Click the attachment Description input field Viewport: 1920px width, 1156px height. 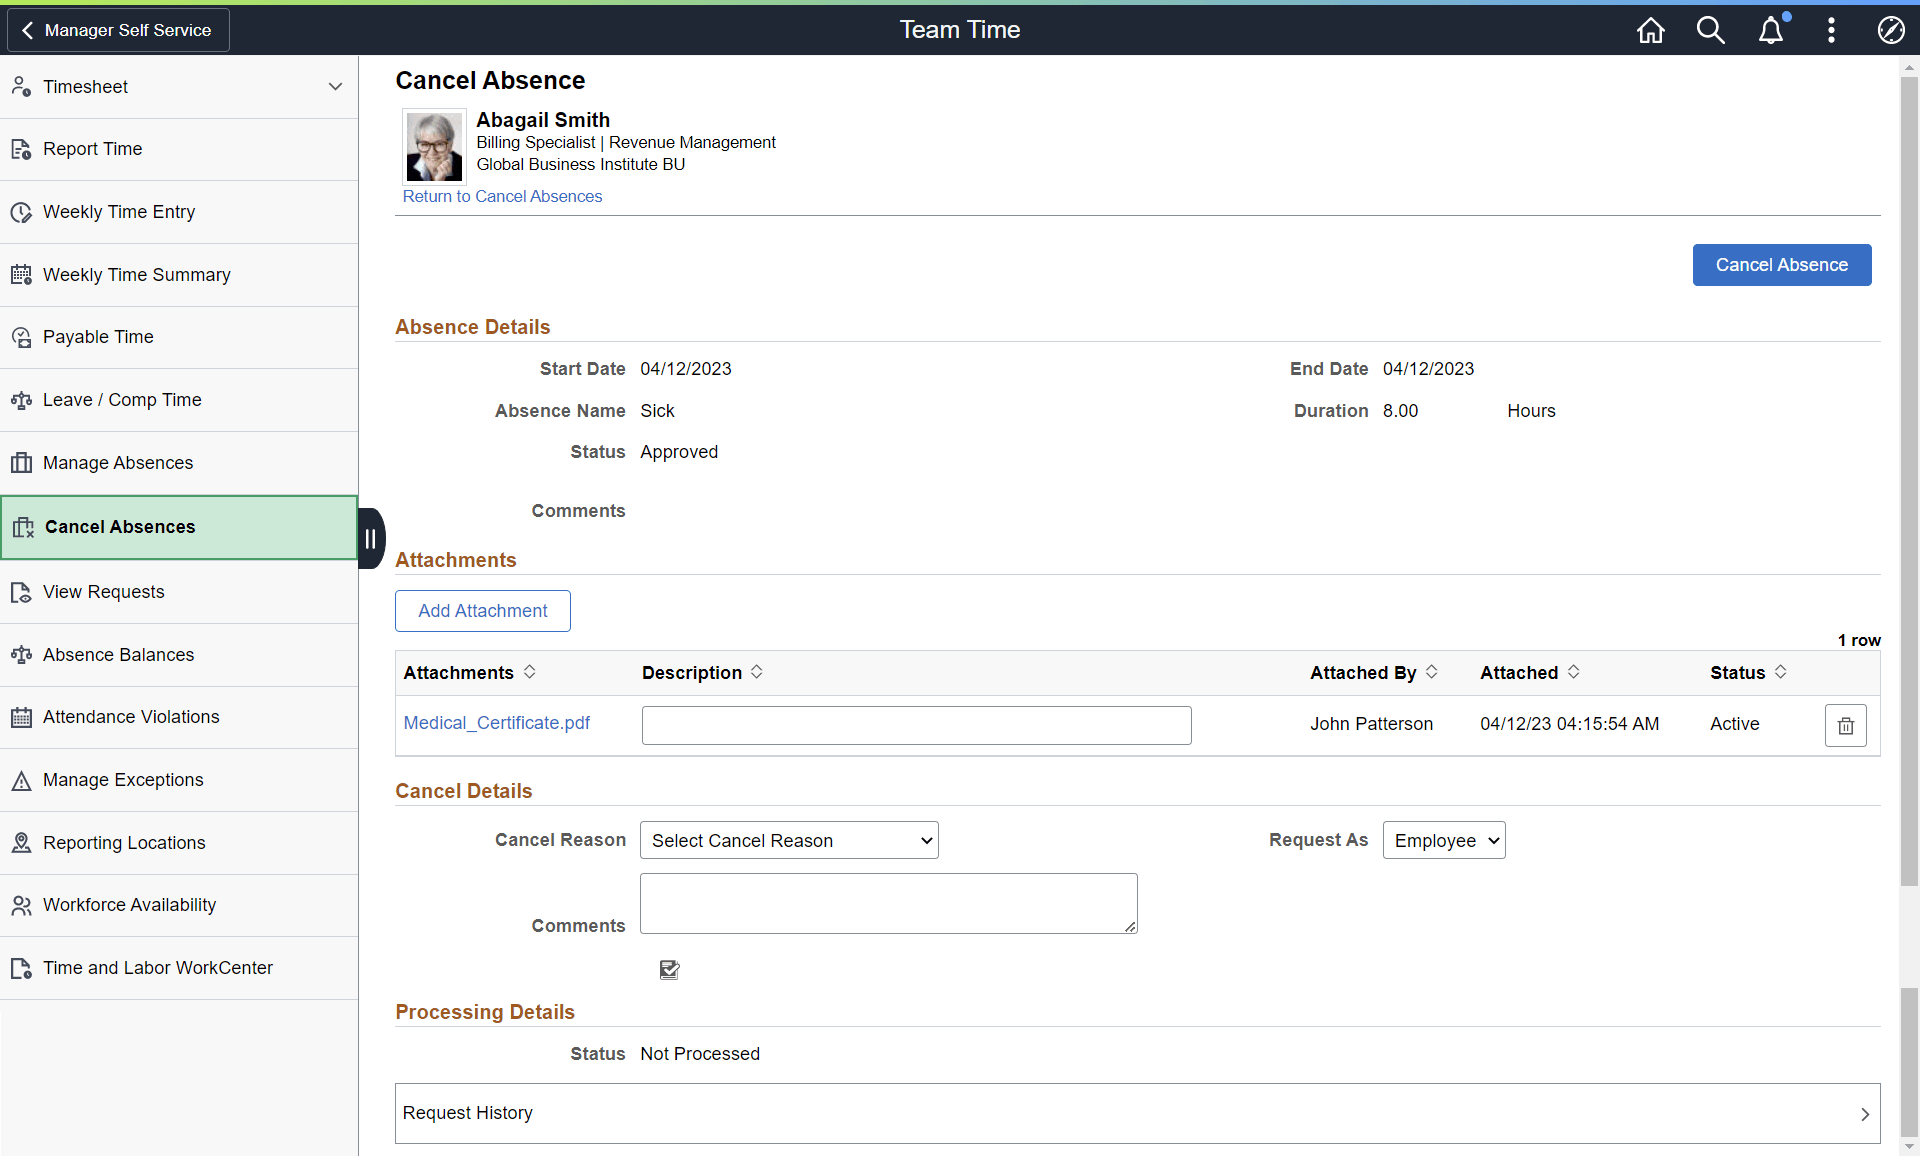coord(916,725)
